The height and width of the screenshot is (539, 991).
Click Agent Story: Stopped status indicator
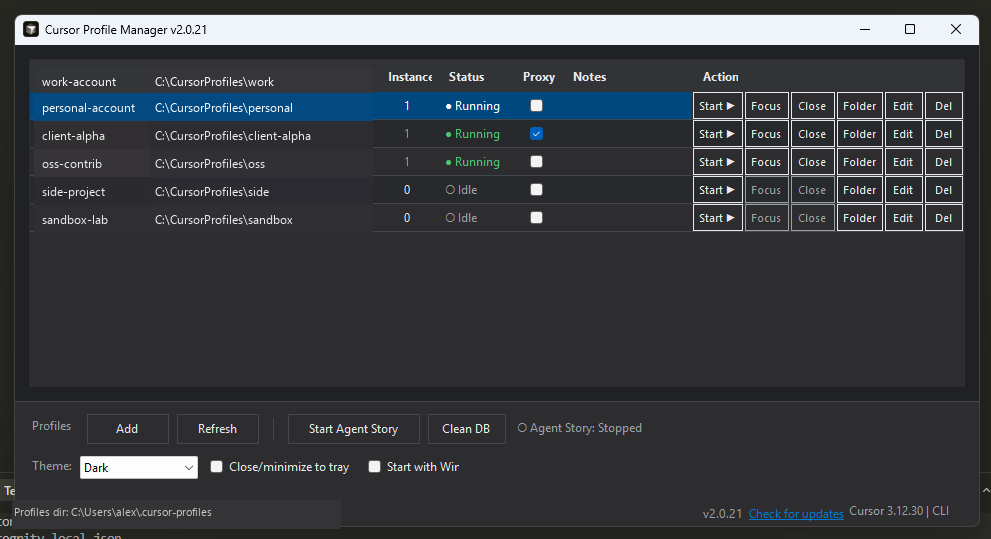(580, 428)
